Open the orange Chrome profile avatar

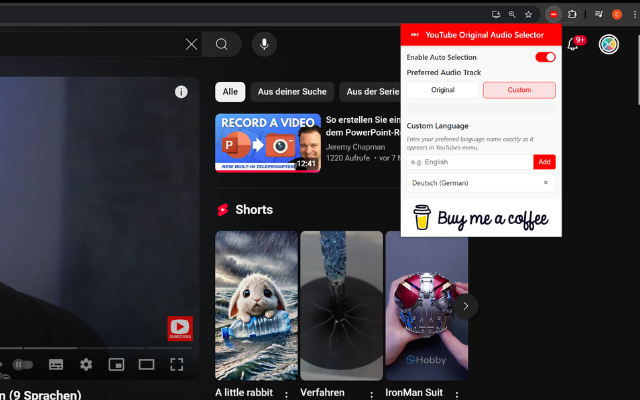click(x=617, y=15)
